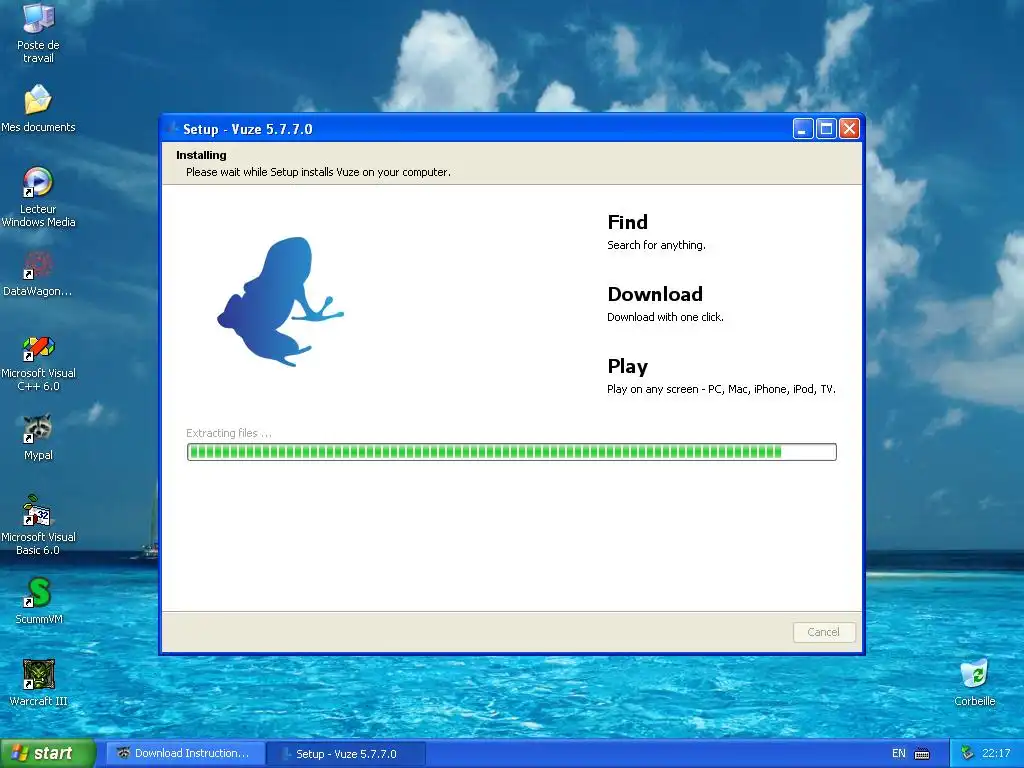The width and height of the screenshot is (1024, 768).
Task: Click the system tray safely-remove icon
Action: click(x=967, y=753)
